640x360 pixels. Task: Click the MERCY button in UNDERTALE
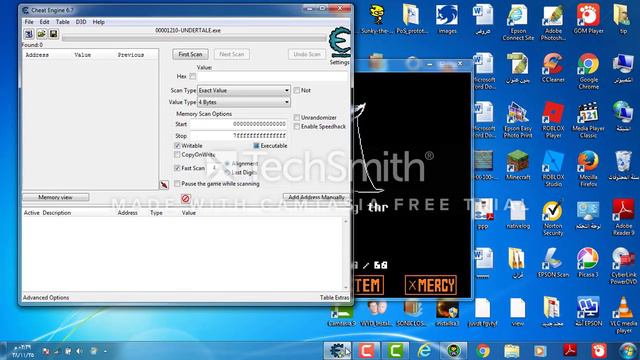coord(431,285)
